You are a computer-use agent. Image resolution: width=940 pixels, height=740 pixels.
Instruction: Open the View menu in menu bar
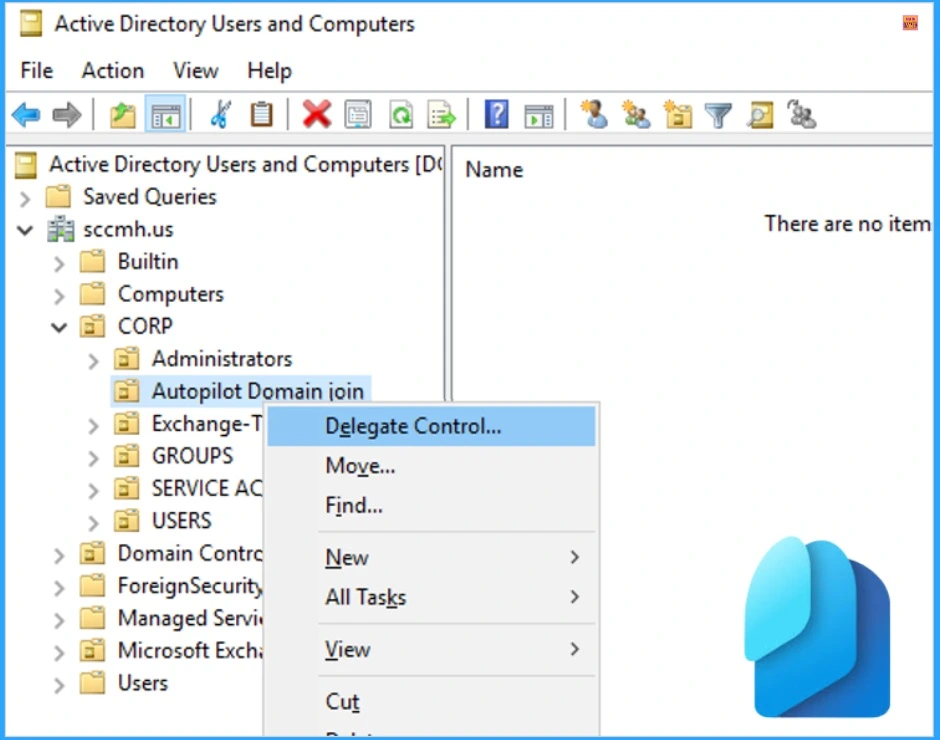tap(195, 71)
